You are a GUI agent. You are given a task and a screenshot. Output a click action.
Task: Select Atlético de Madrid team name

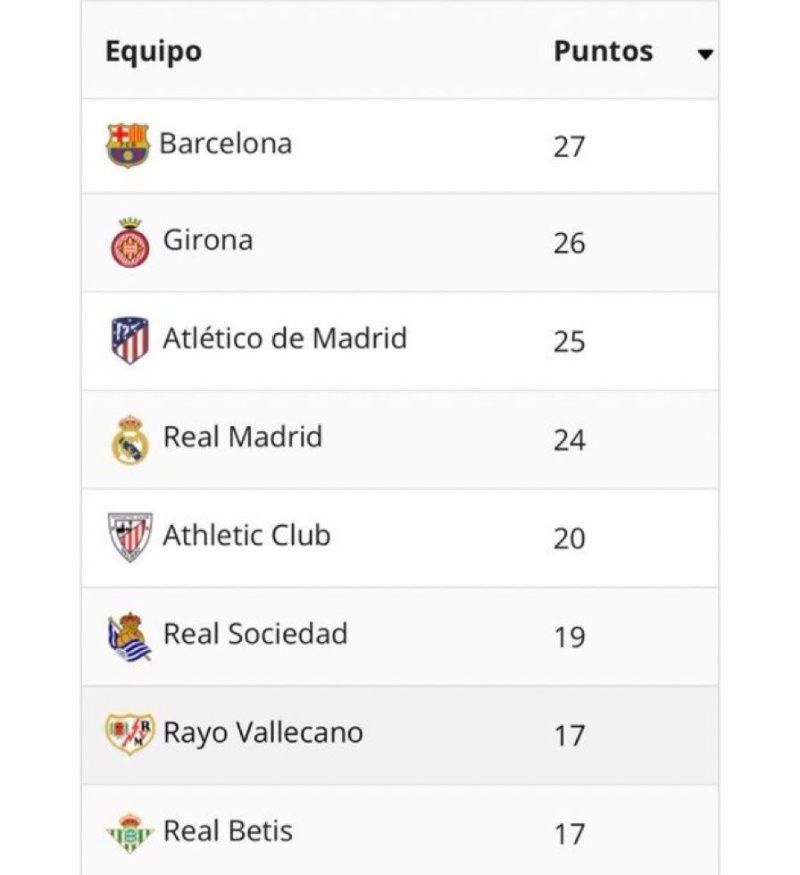(285, 338)
